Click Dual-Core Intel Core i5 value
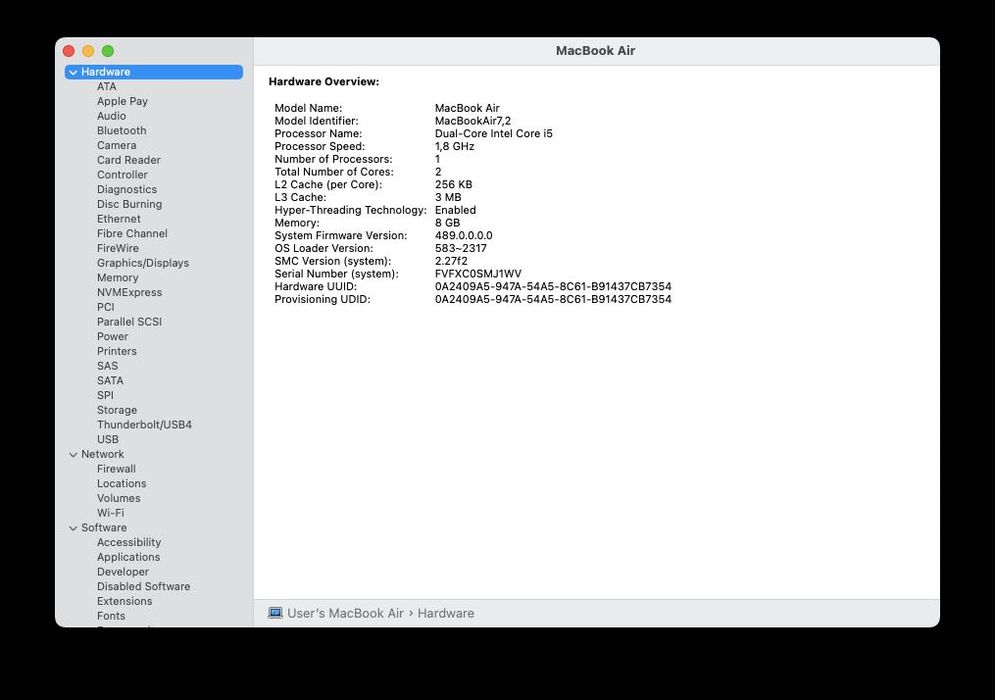The width and height of the screenshot is (995, 700). click(494, 133)
